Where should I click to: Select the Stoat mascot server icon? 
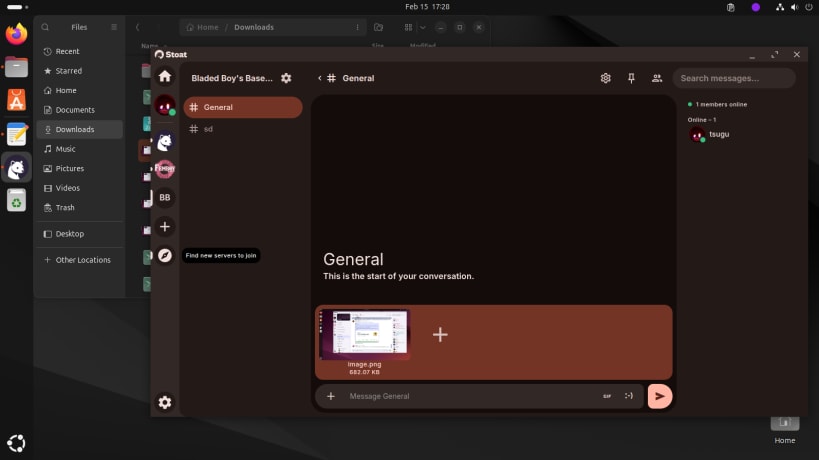point(165,141)
